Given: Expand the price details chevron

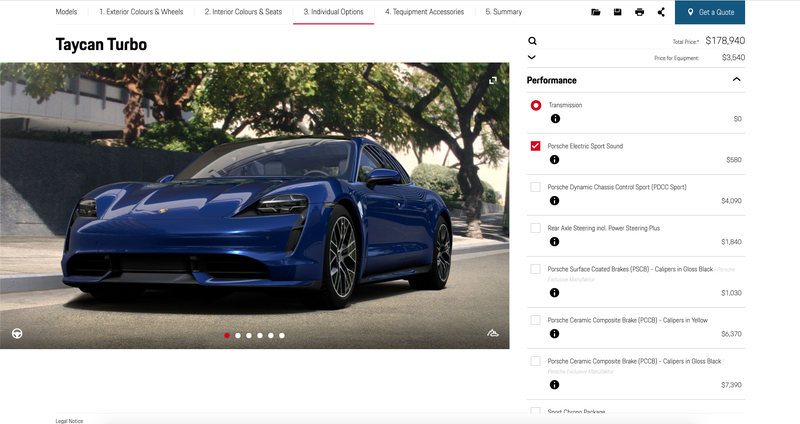Looking at the screenshot, I should pyautogui.click(x=532, y=57).
